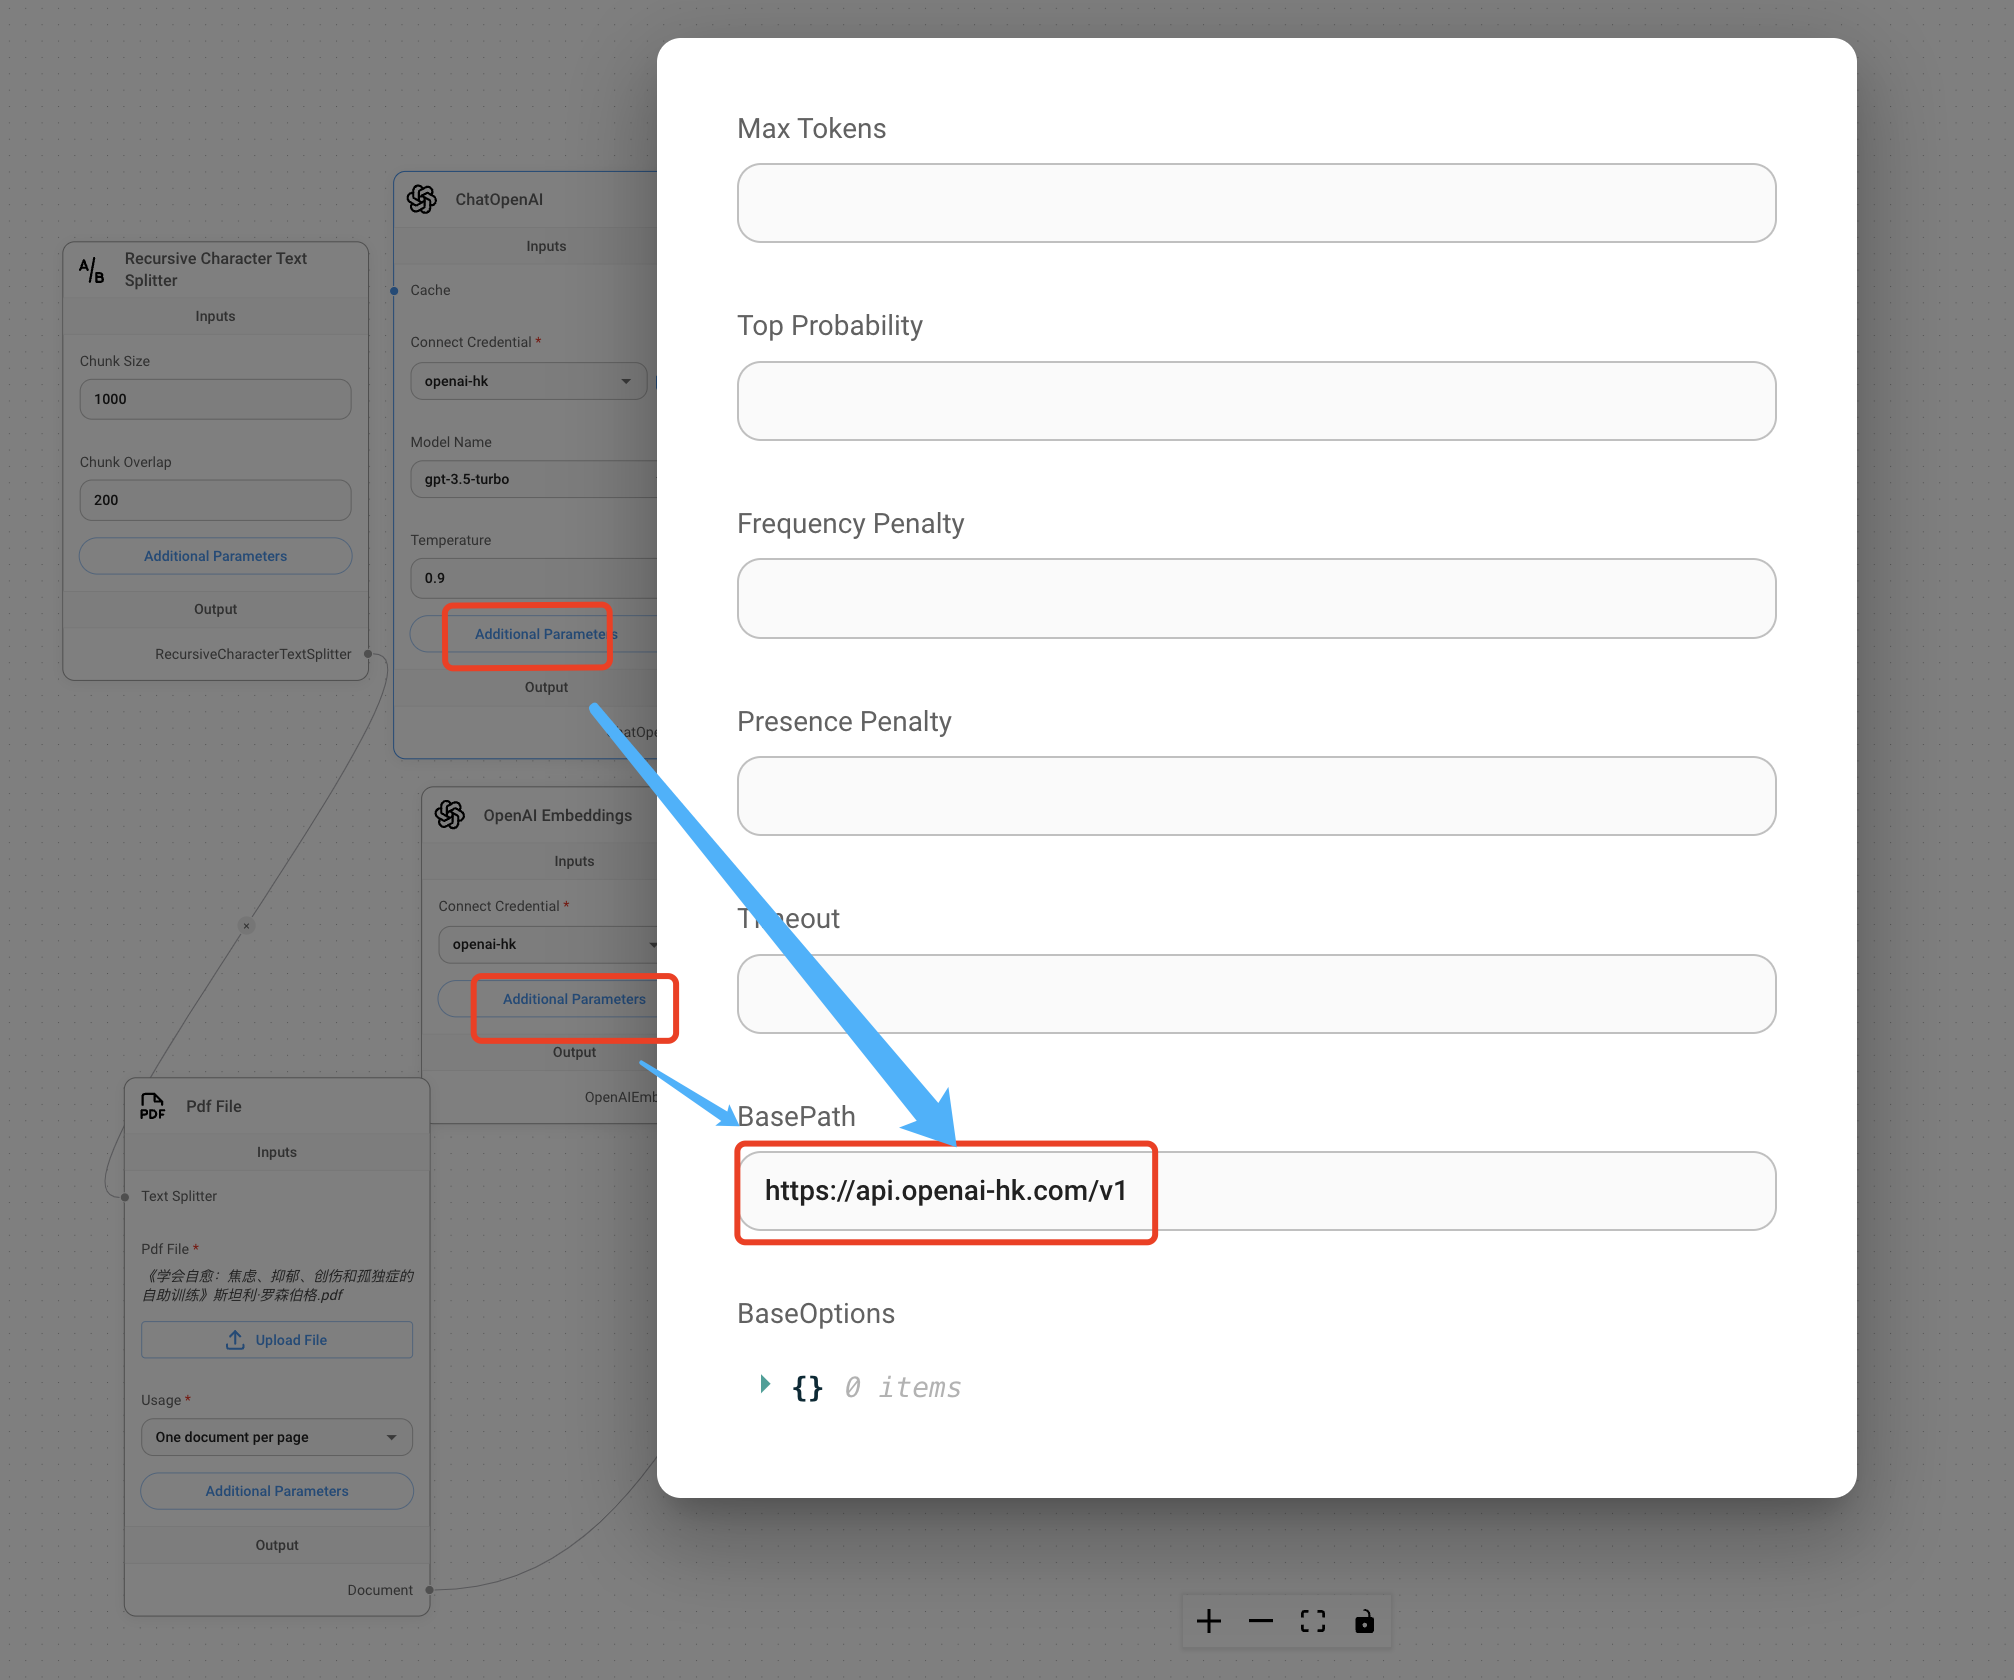Image resolution: width=2014 pixels, height=1680 pixels.
Task: Toggle the canvas lock icon
Action: pos(1364,1621)
